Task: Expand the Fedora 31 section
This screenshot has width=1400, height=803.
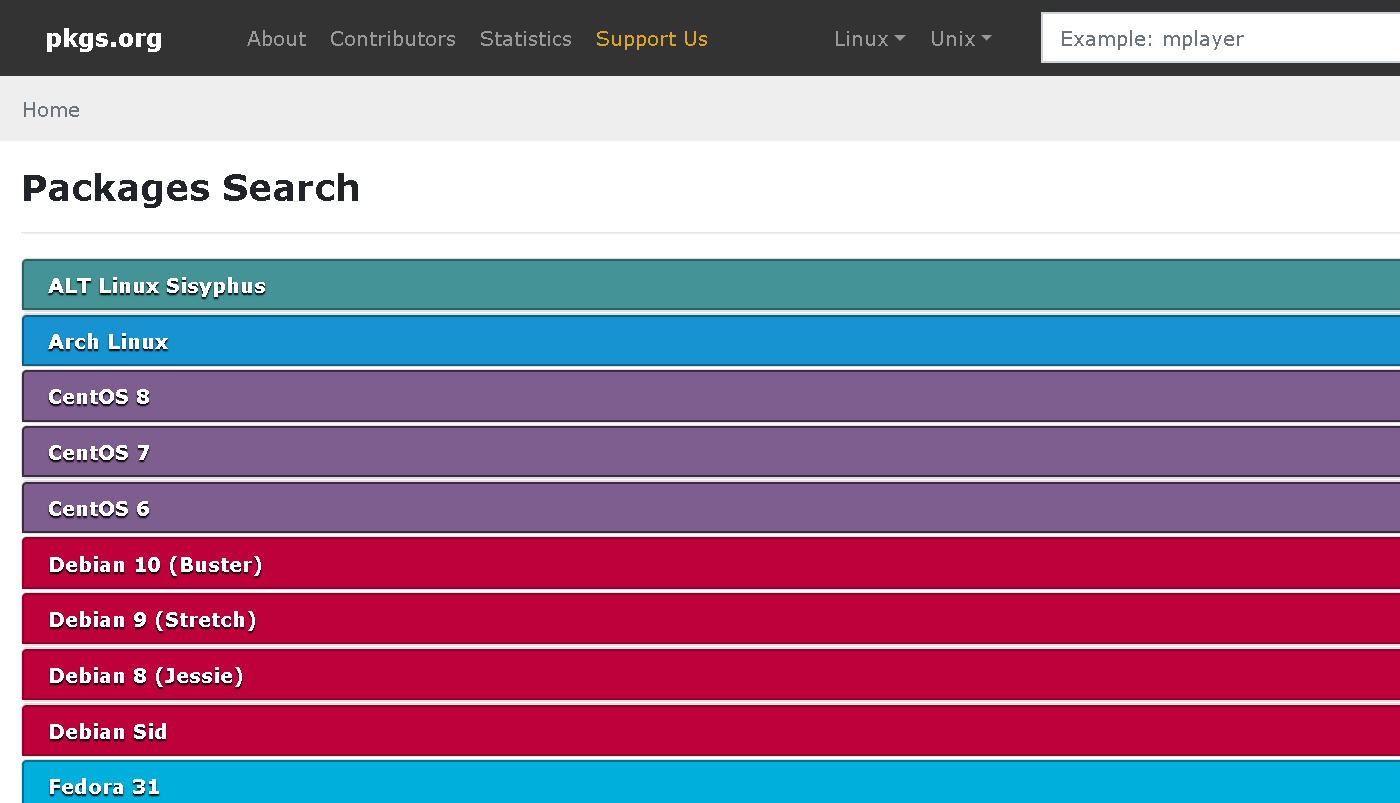Action: coord(711,783)
